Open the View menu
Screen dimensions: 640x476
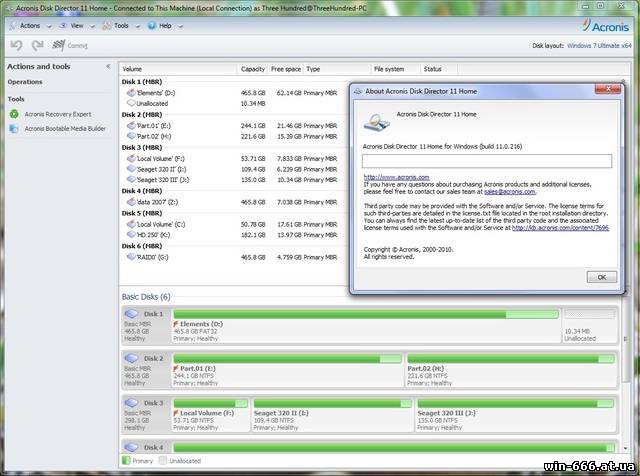pyautogui.click(x=77, y=26)
